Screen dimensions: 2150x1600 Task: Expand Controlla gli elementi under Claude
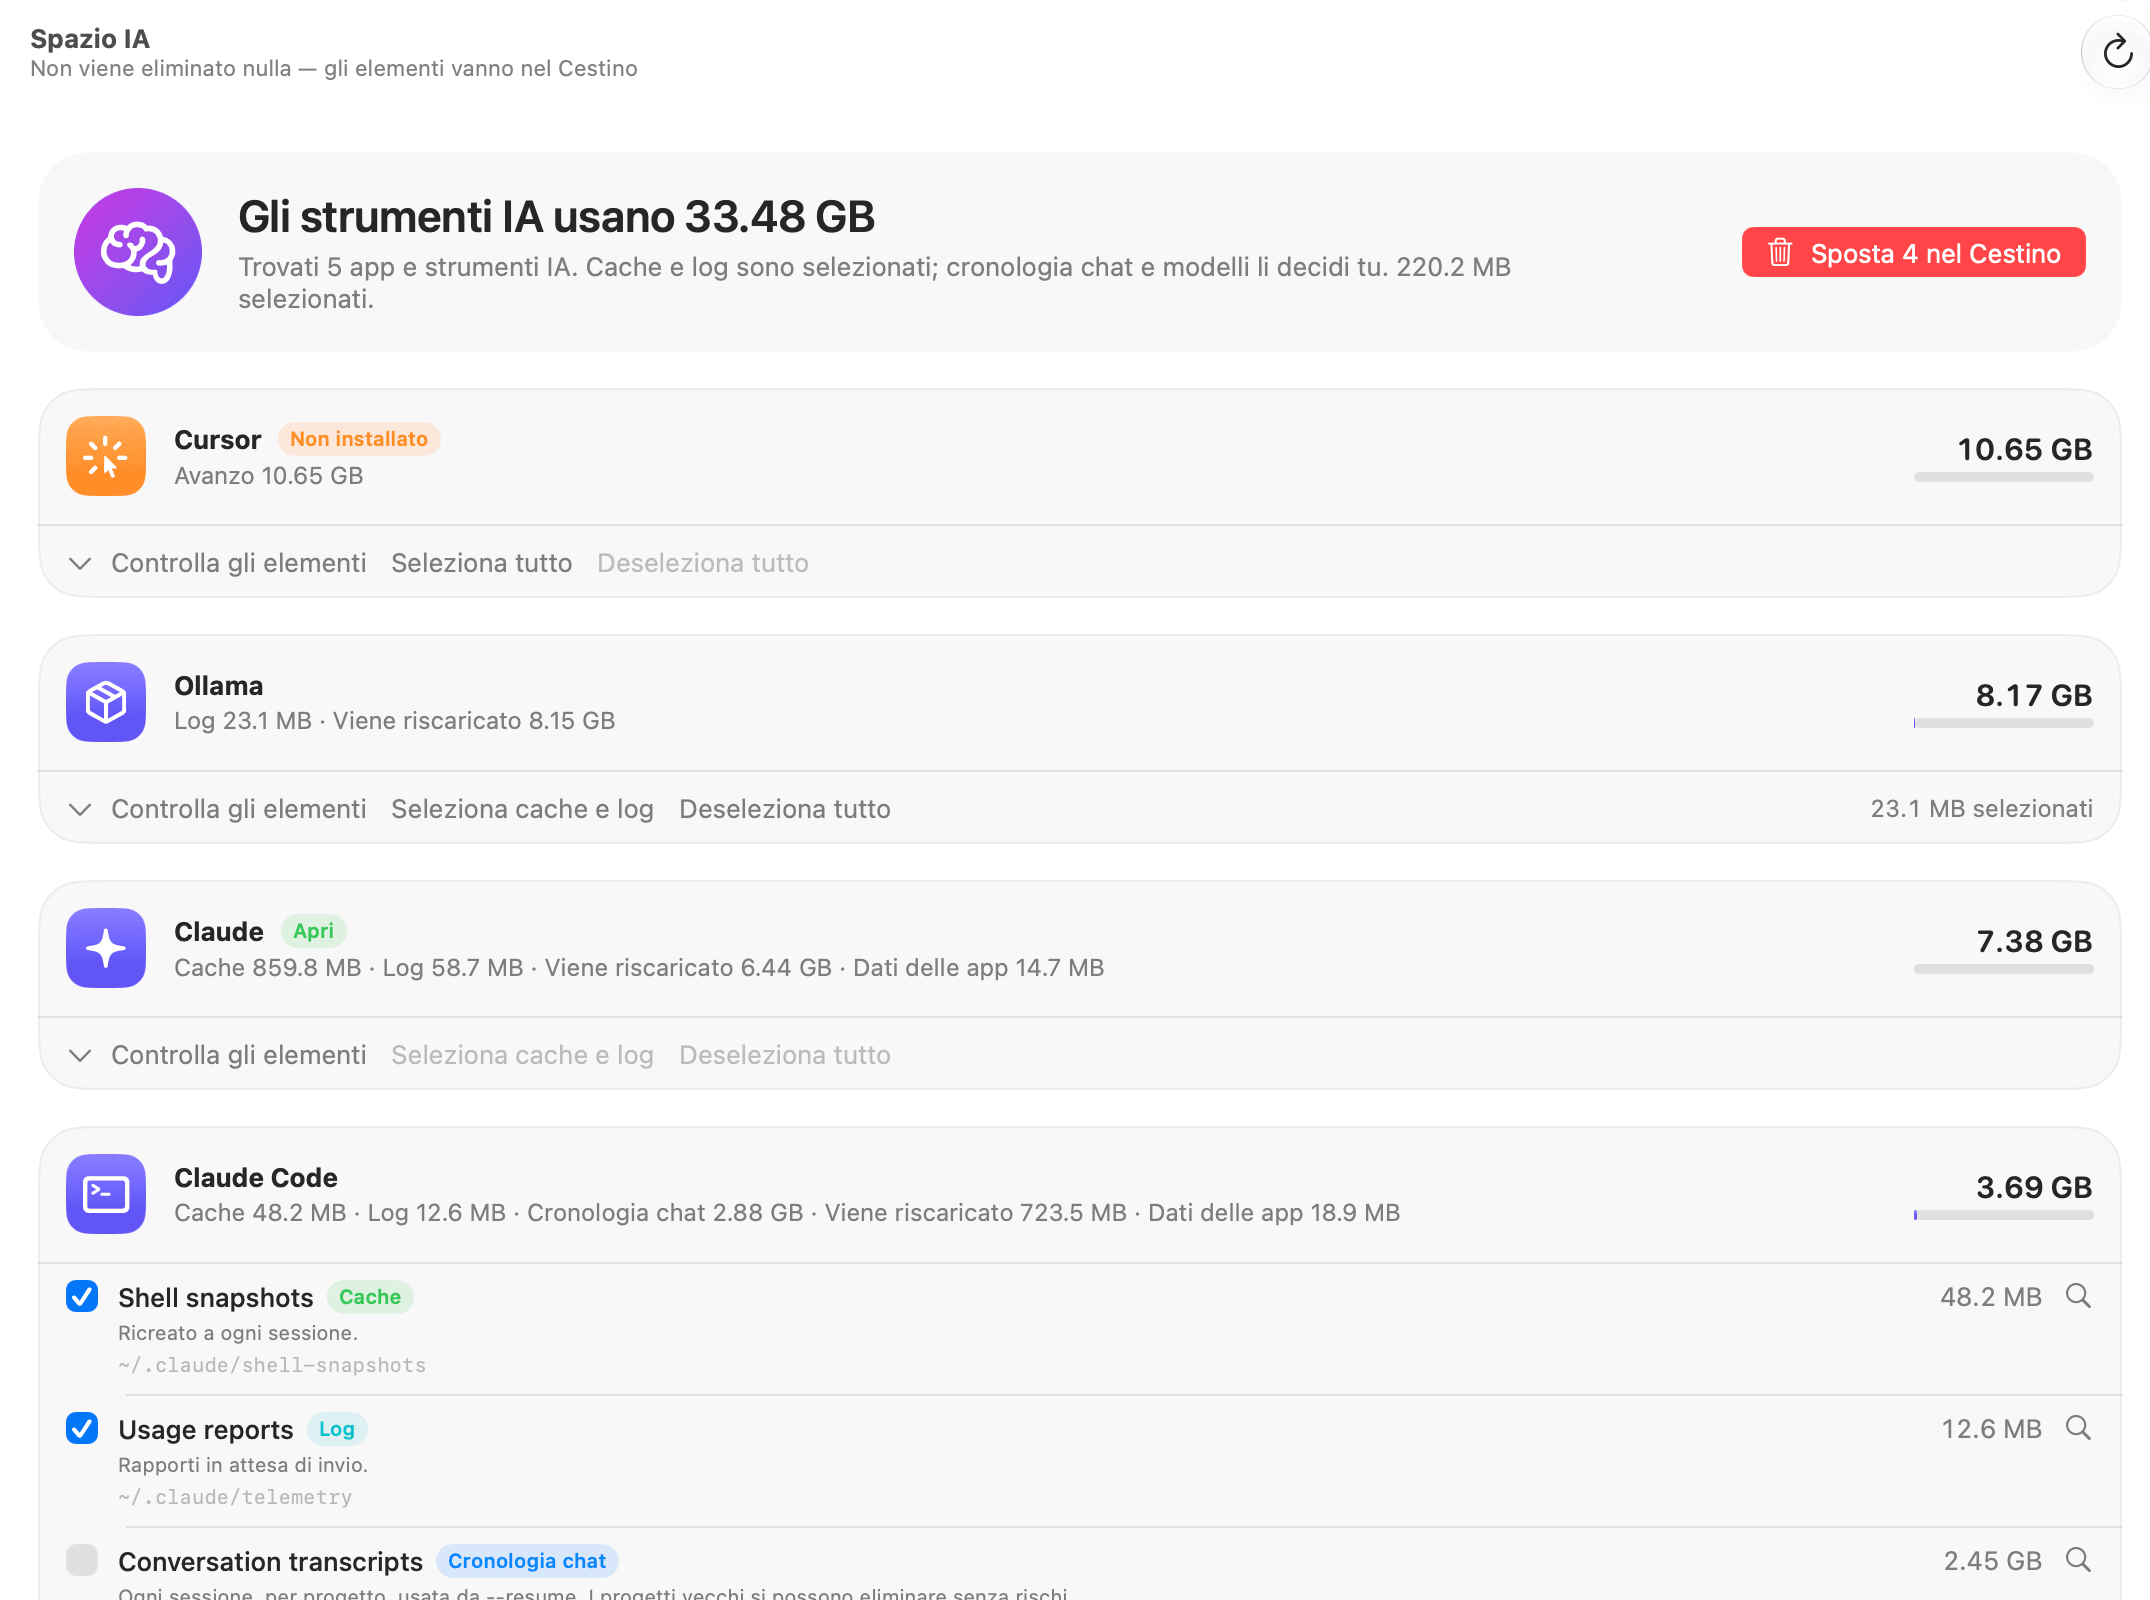pyautogui.click(x=218, y=1055)
